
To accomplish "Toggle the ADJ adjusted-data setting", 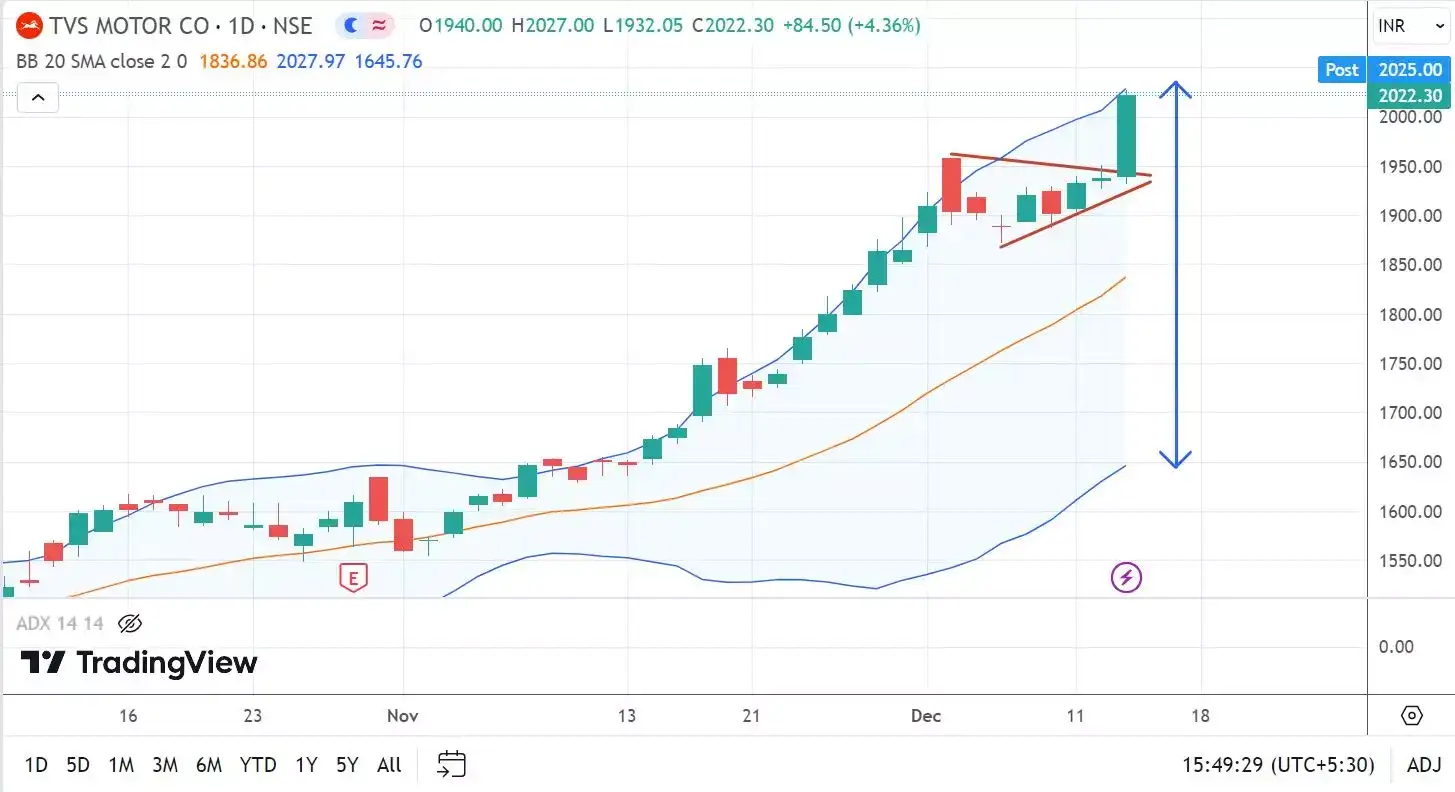I will click(1423, 764).
